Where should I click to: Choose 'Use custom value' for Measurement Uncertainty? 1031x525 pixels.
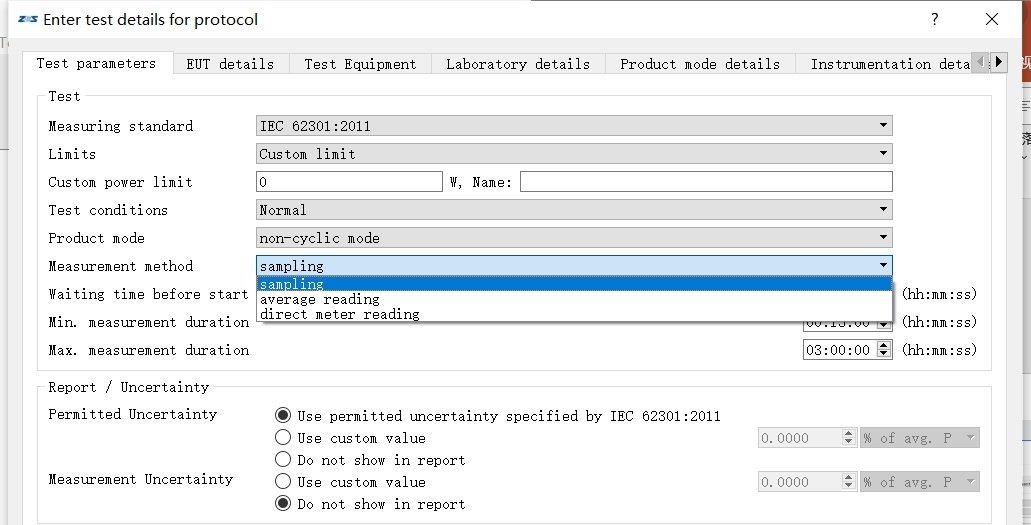[284, 482]
